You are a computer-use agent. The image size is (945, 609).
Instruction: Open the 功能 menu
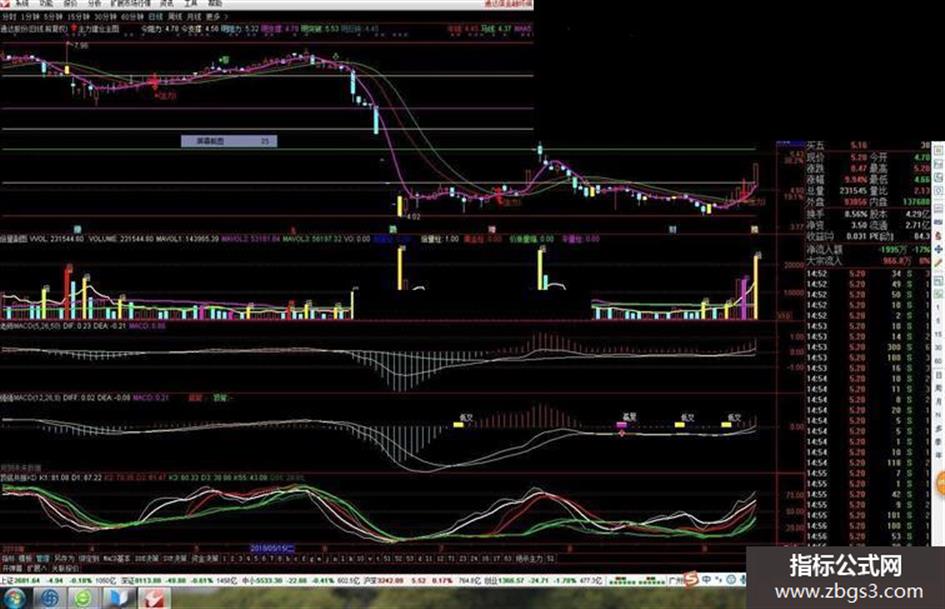point(46,4)
